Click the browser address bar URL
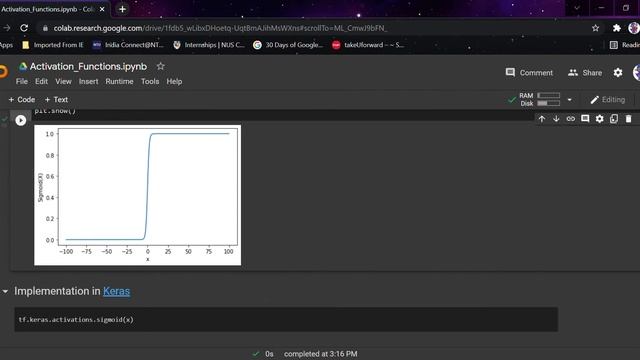Image resolution: width=640 pixels, height=360 pixels. 220,28
